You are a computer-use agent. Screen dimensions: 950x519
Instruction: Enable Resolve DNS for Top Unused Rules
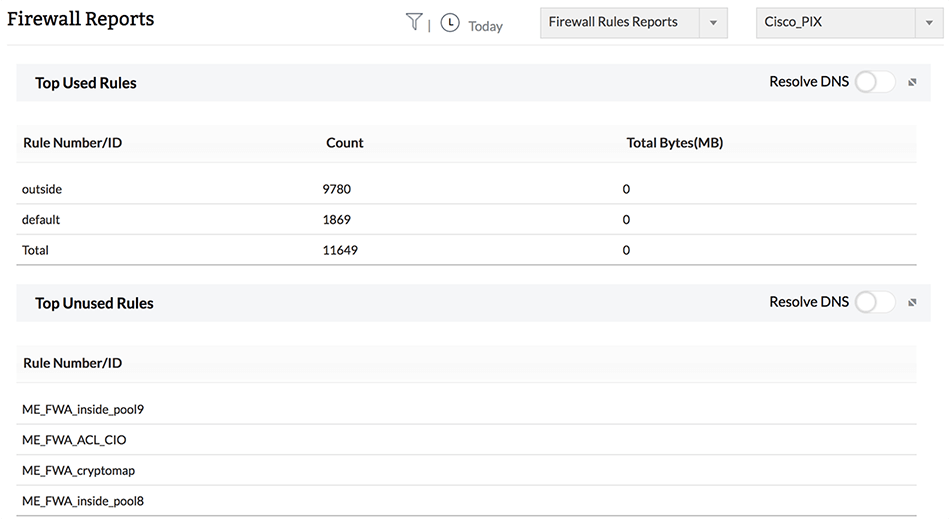(874, 302)
